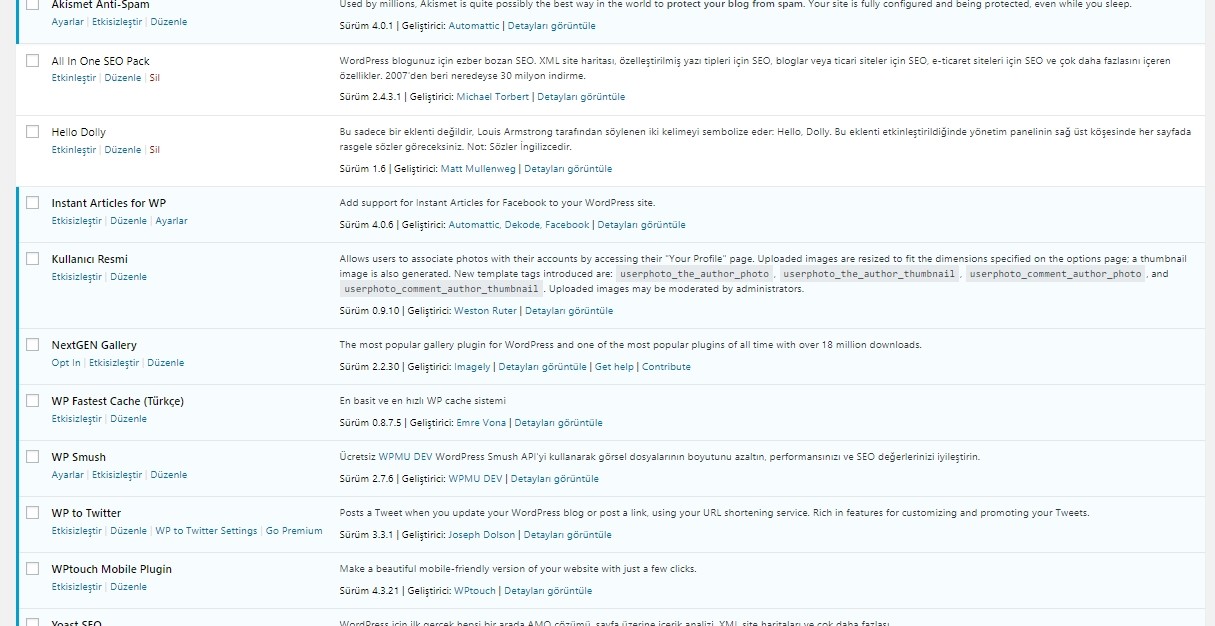Check the NextGEN Gallery plugin checkbox
The width and height of the screenshot is (1215, 626).
coord(32,344)
